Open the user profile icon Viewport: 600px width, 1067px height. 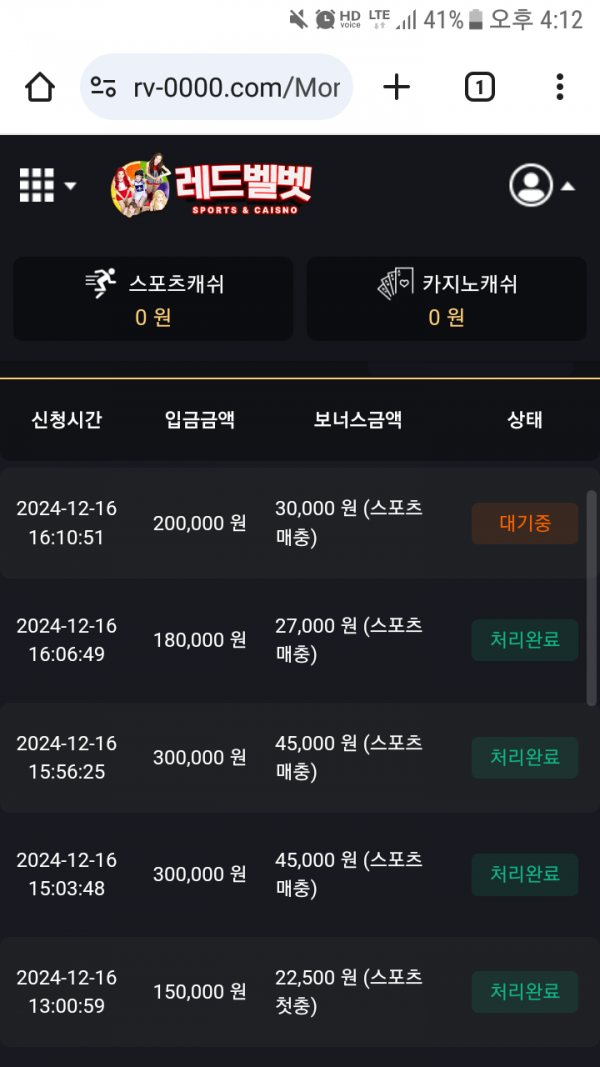(530, 184)
